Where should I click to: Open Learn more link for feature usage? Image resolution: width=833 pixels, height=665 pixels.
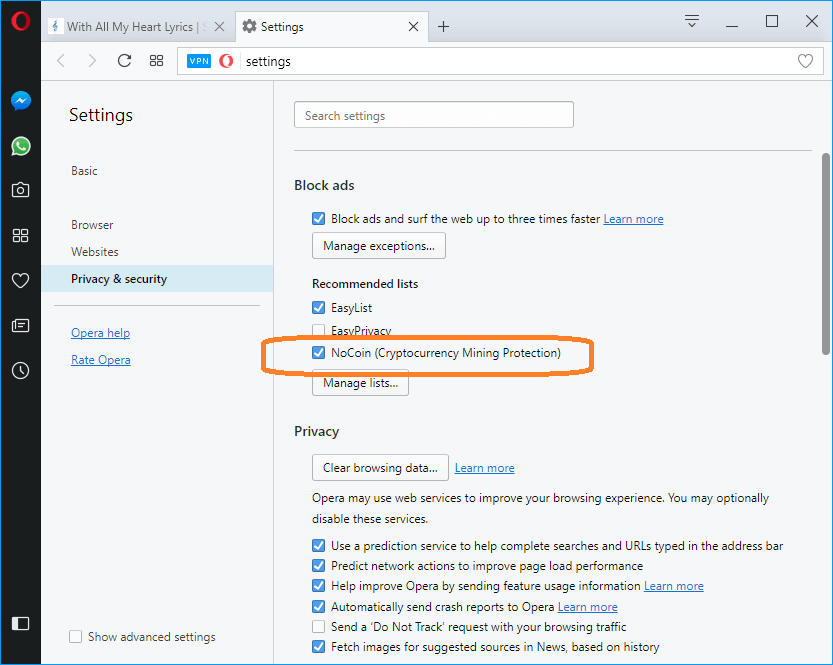(x=674, y=586)
